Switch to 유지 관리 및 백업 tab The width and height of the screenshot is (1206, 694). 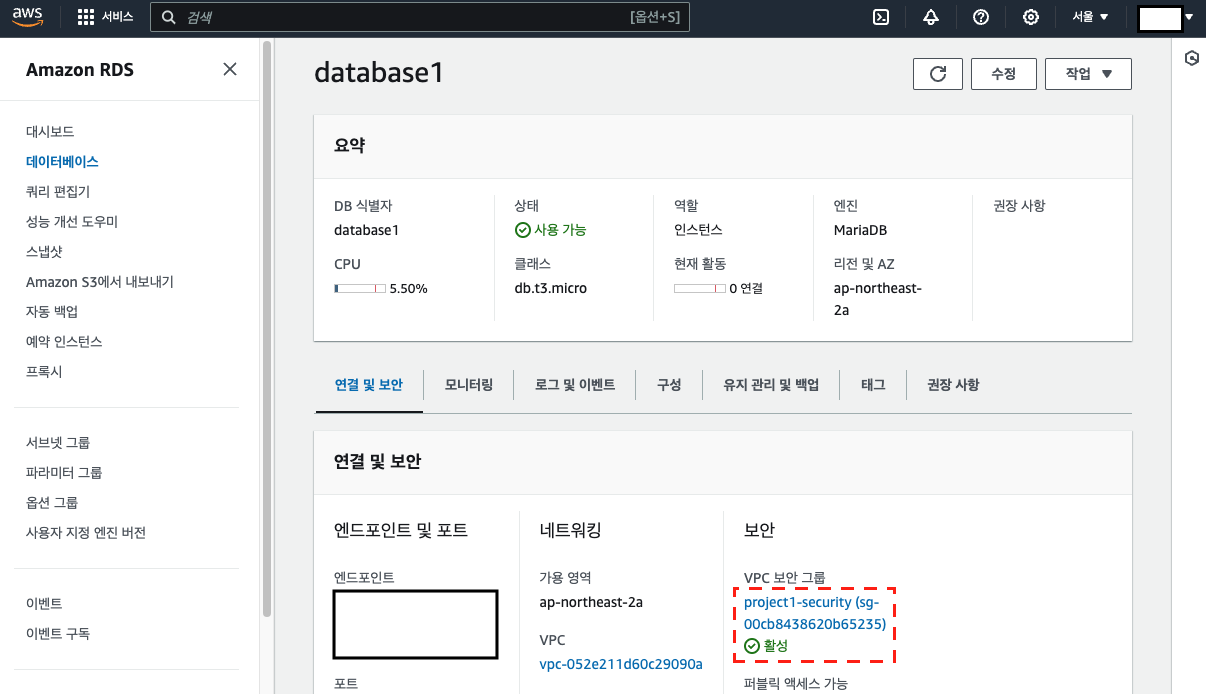click(771, 385)
